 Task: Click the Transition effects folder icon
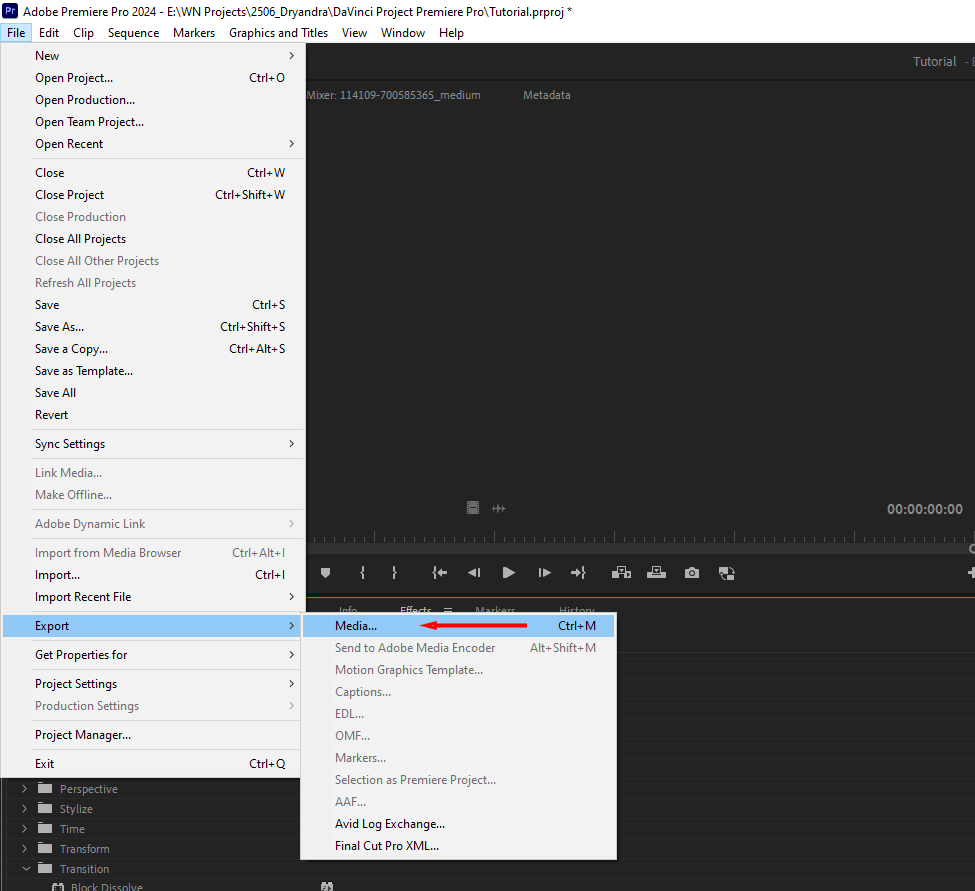click(45, 868)
